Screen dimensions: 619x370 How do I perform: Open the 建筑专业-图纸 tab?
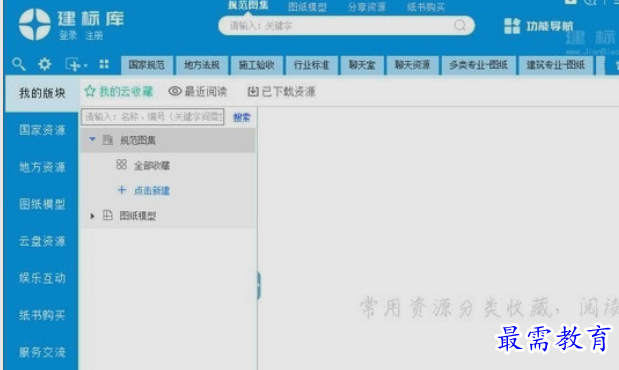click(x=555, y=65)
